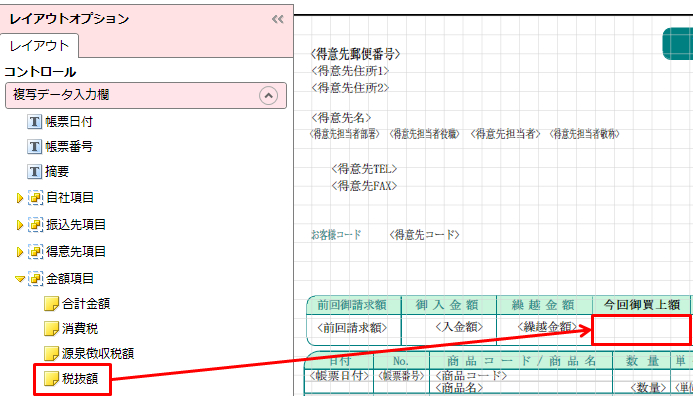The image size is (693, 396).
Task: Select the 〈繰越金額〉 field cell
Action: (548, 327)
